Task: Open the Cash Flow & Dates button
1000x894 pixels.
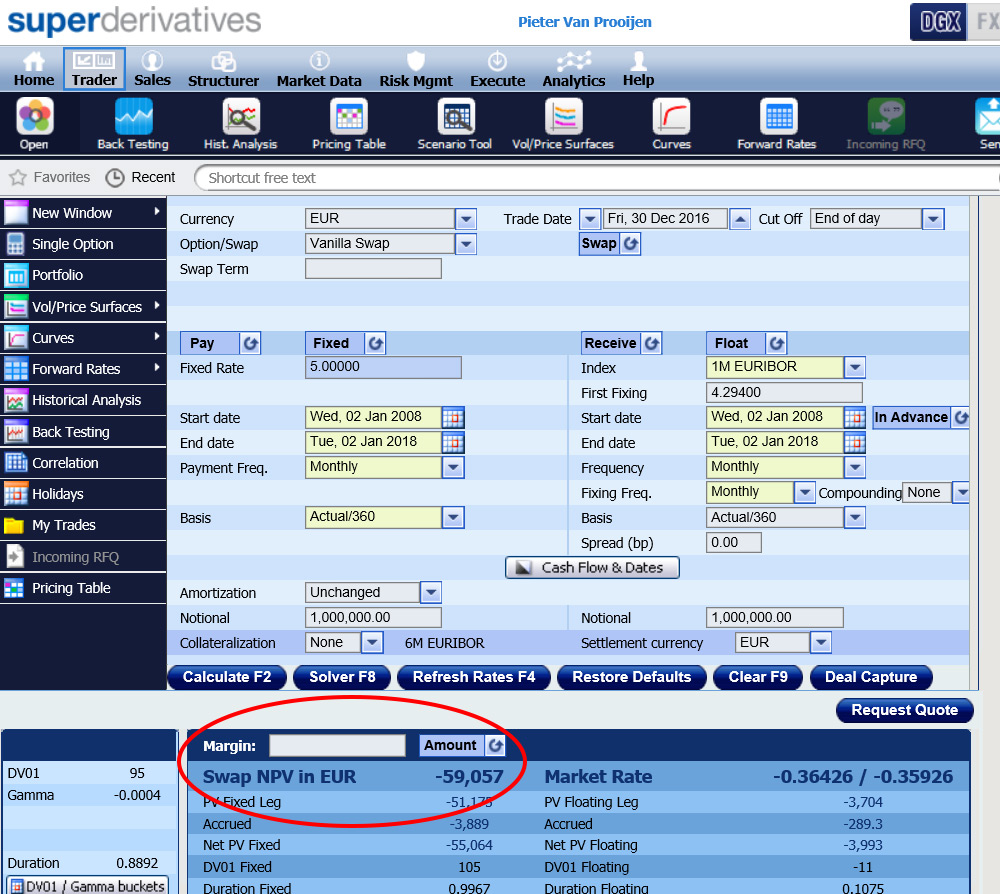Action: tap(592, 568)
